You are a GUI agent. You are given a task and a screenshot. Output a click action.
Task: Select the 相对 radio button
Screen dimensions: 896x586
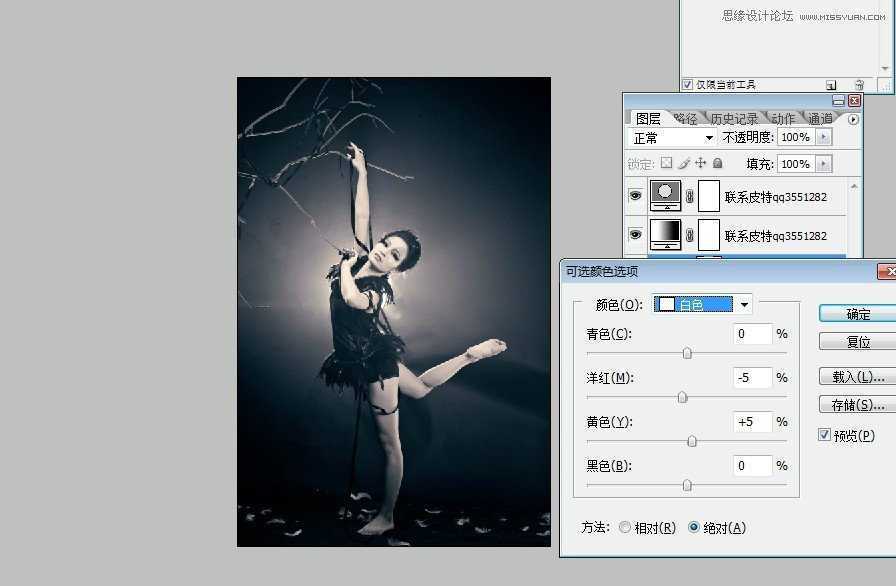(625, 527)
